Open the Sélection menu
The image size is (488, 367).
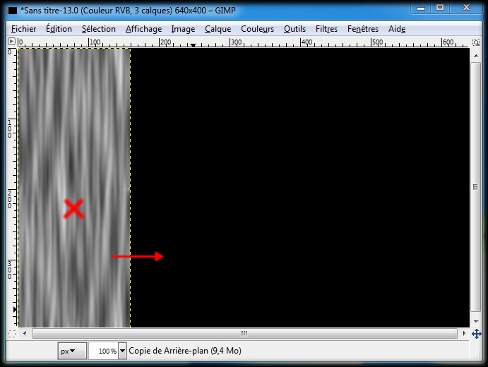(99, 29)
